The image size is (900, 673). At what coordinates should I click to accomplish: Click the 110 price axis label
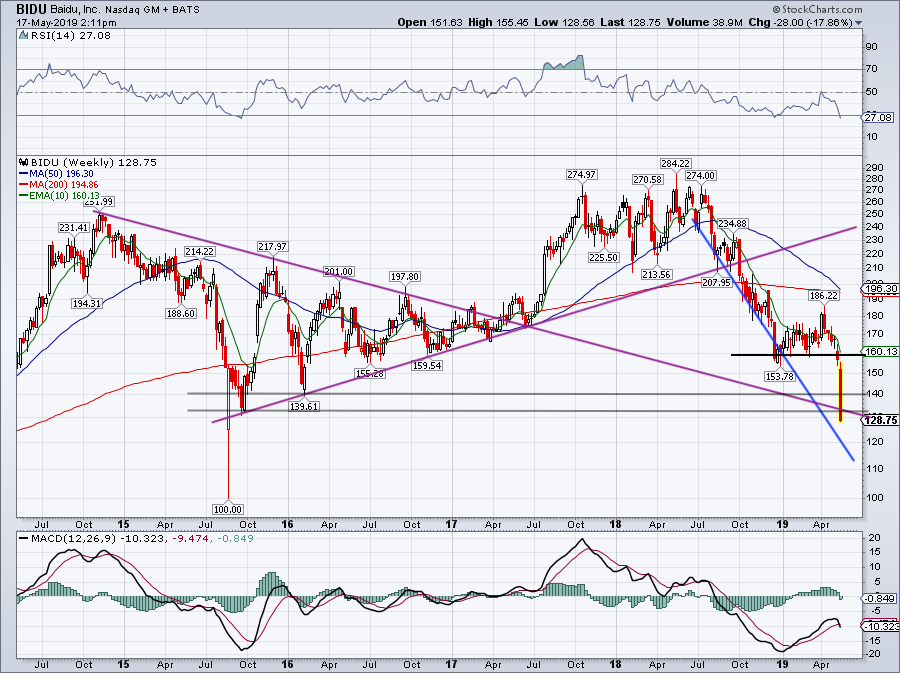pyautogui.click(x=875, y=469)
